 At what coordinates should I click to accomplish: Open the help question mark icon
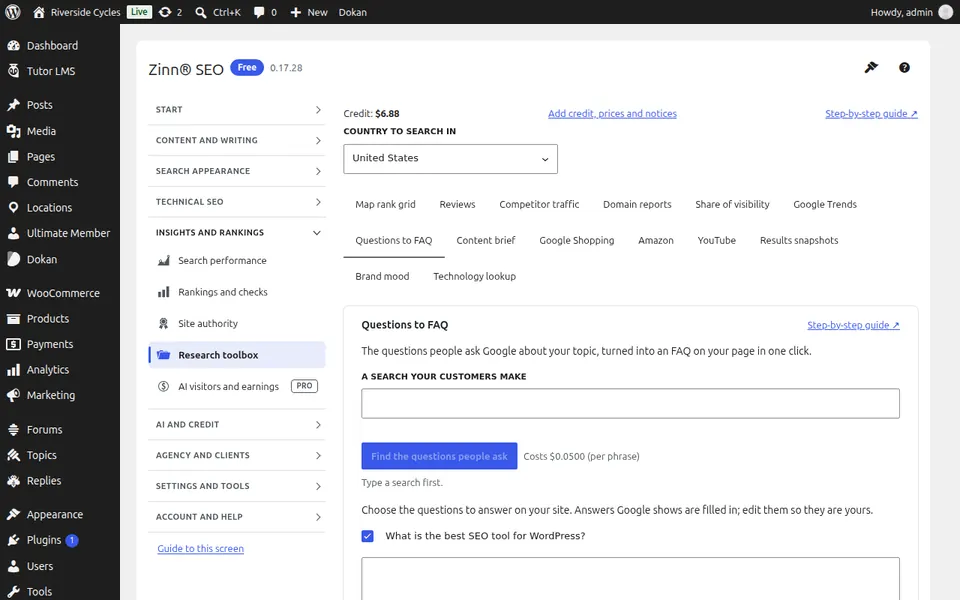(904, 67)
